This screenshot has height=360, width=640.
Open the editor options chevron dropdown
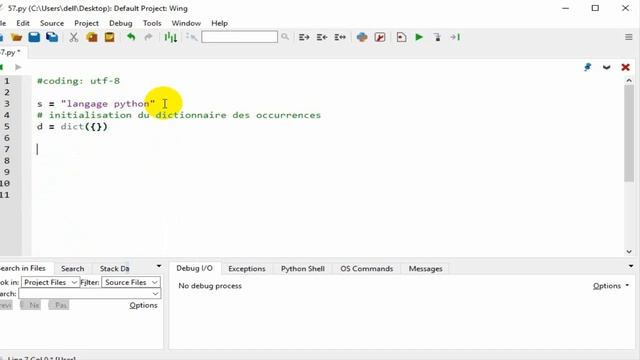pos(607,67)
